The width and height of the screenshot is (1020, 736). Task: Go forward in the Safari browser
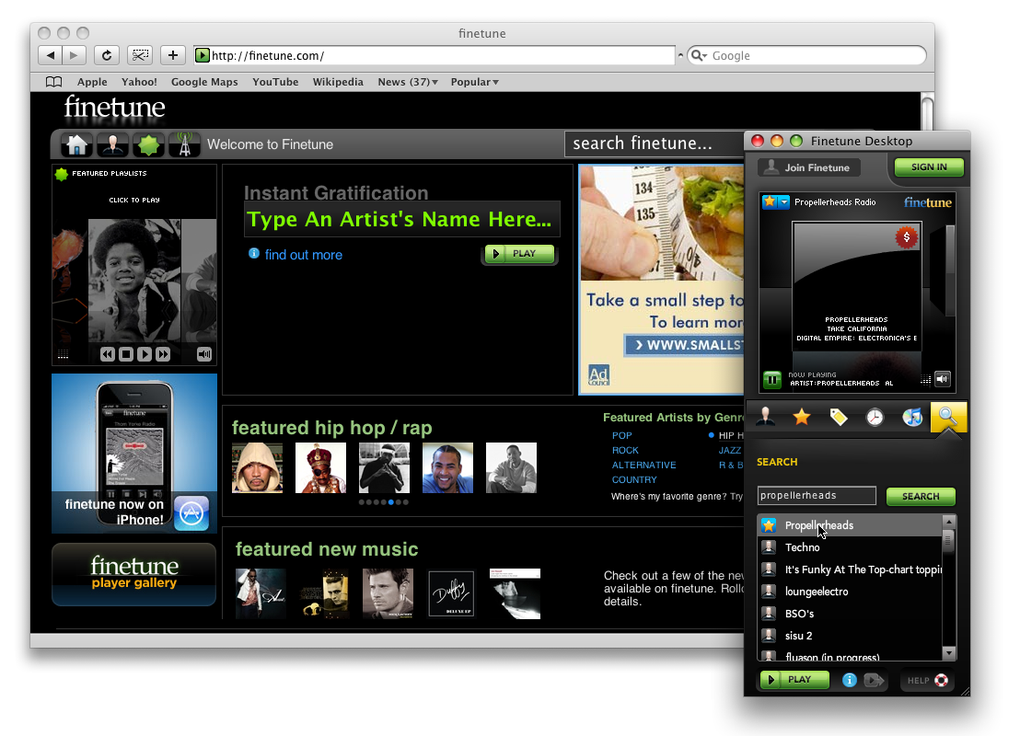pyautogui.click(x=74, y=55)
